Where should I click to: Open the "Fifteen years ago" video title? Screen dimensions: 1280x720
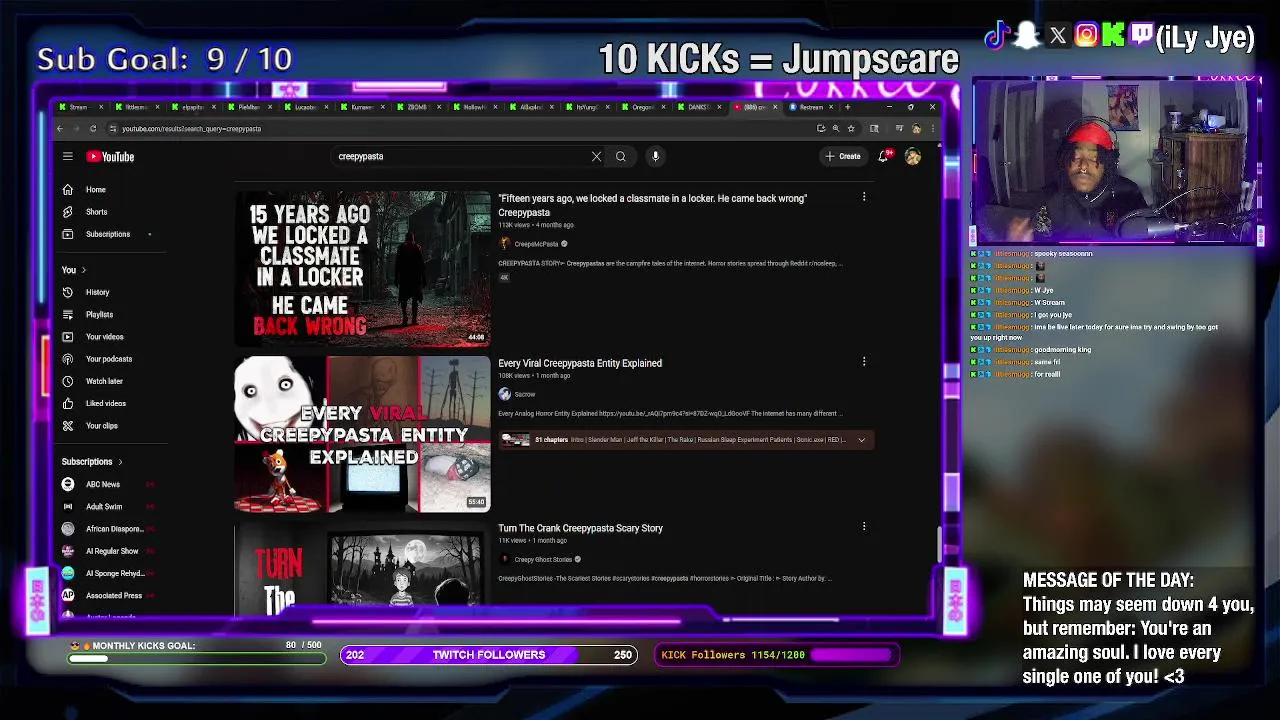pyautogui.click(x=652, y=205)
